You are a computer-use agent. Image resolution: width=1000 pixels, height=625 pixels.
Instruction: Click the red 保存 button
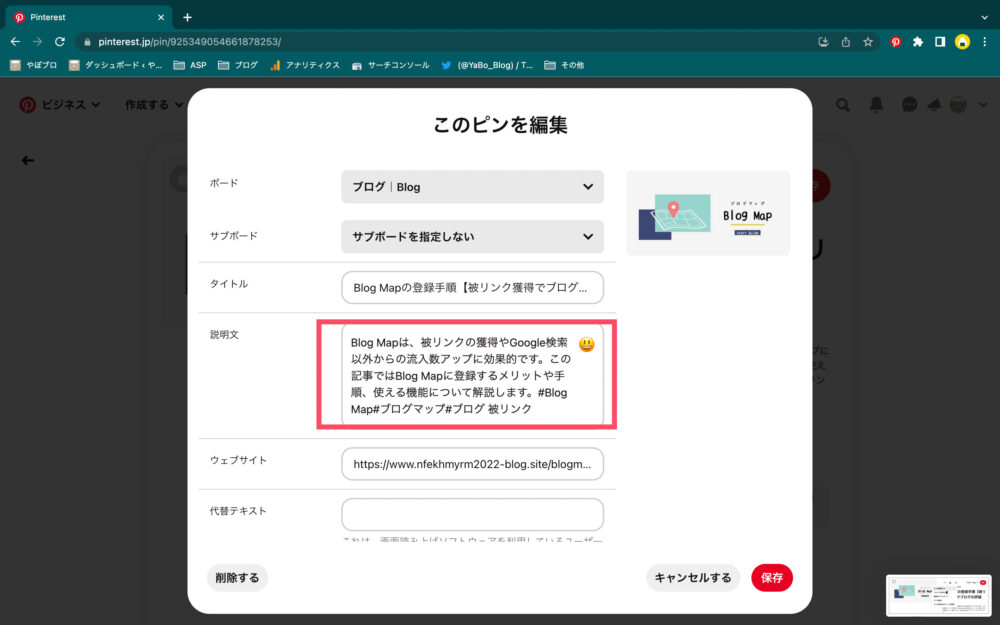(772, 578)
